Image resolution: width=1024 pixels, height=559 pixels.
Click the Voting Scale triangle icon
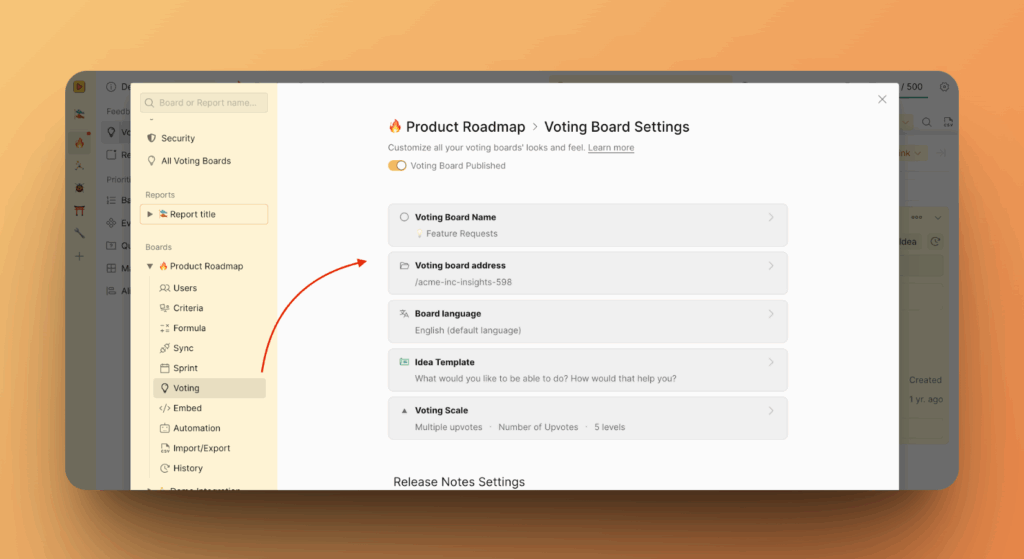pos(404,411)
